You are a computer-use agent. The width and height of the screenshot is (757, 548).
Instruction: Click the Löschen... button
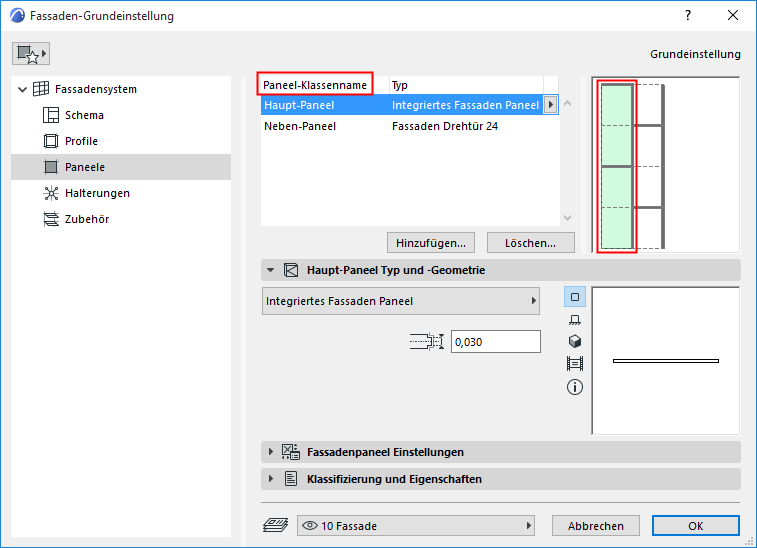click(x=531, y=243)
